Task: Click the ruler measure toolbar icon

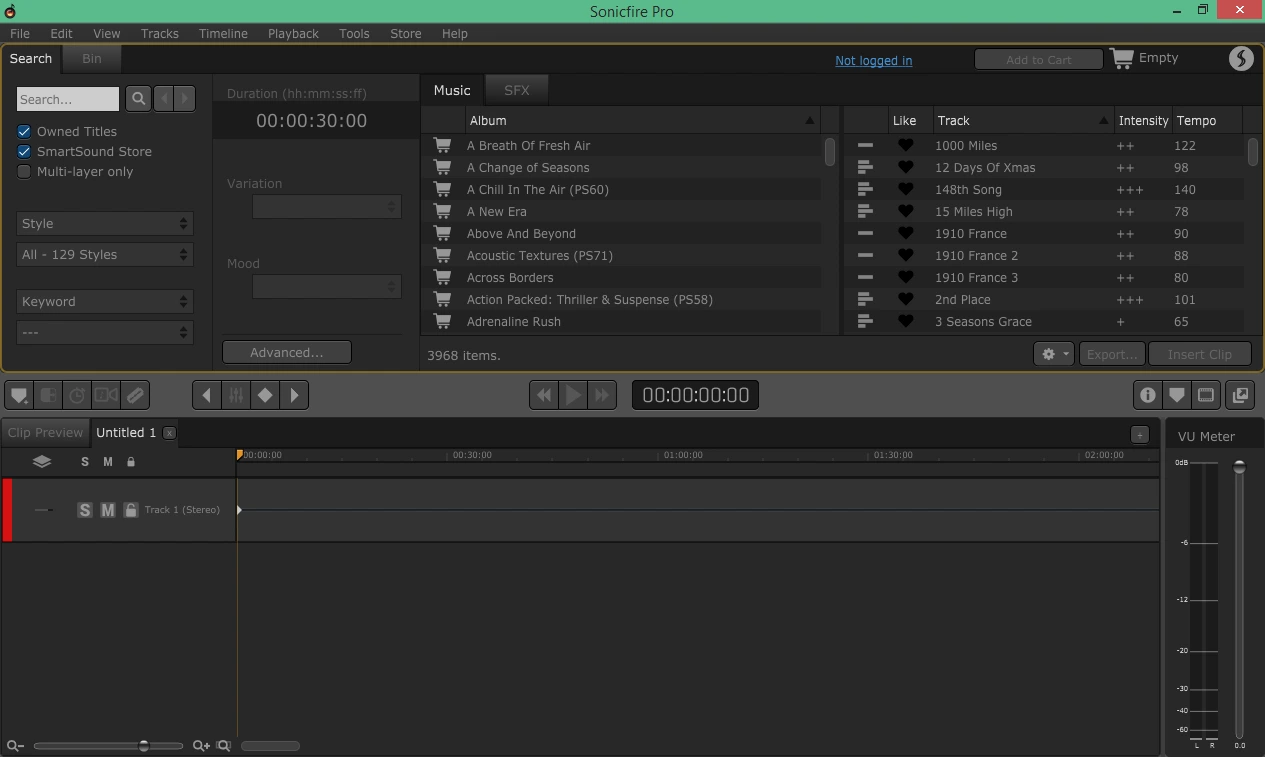Action: coord(135,395)
